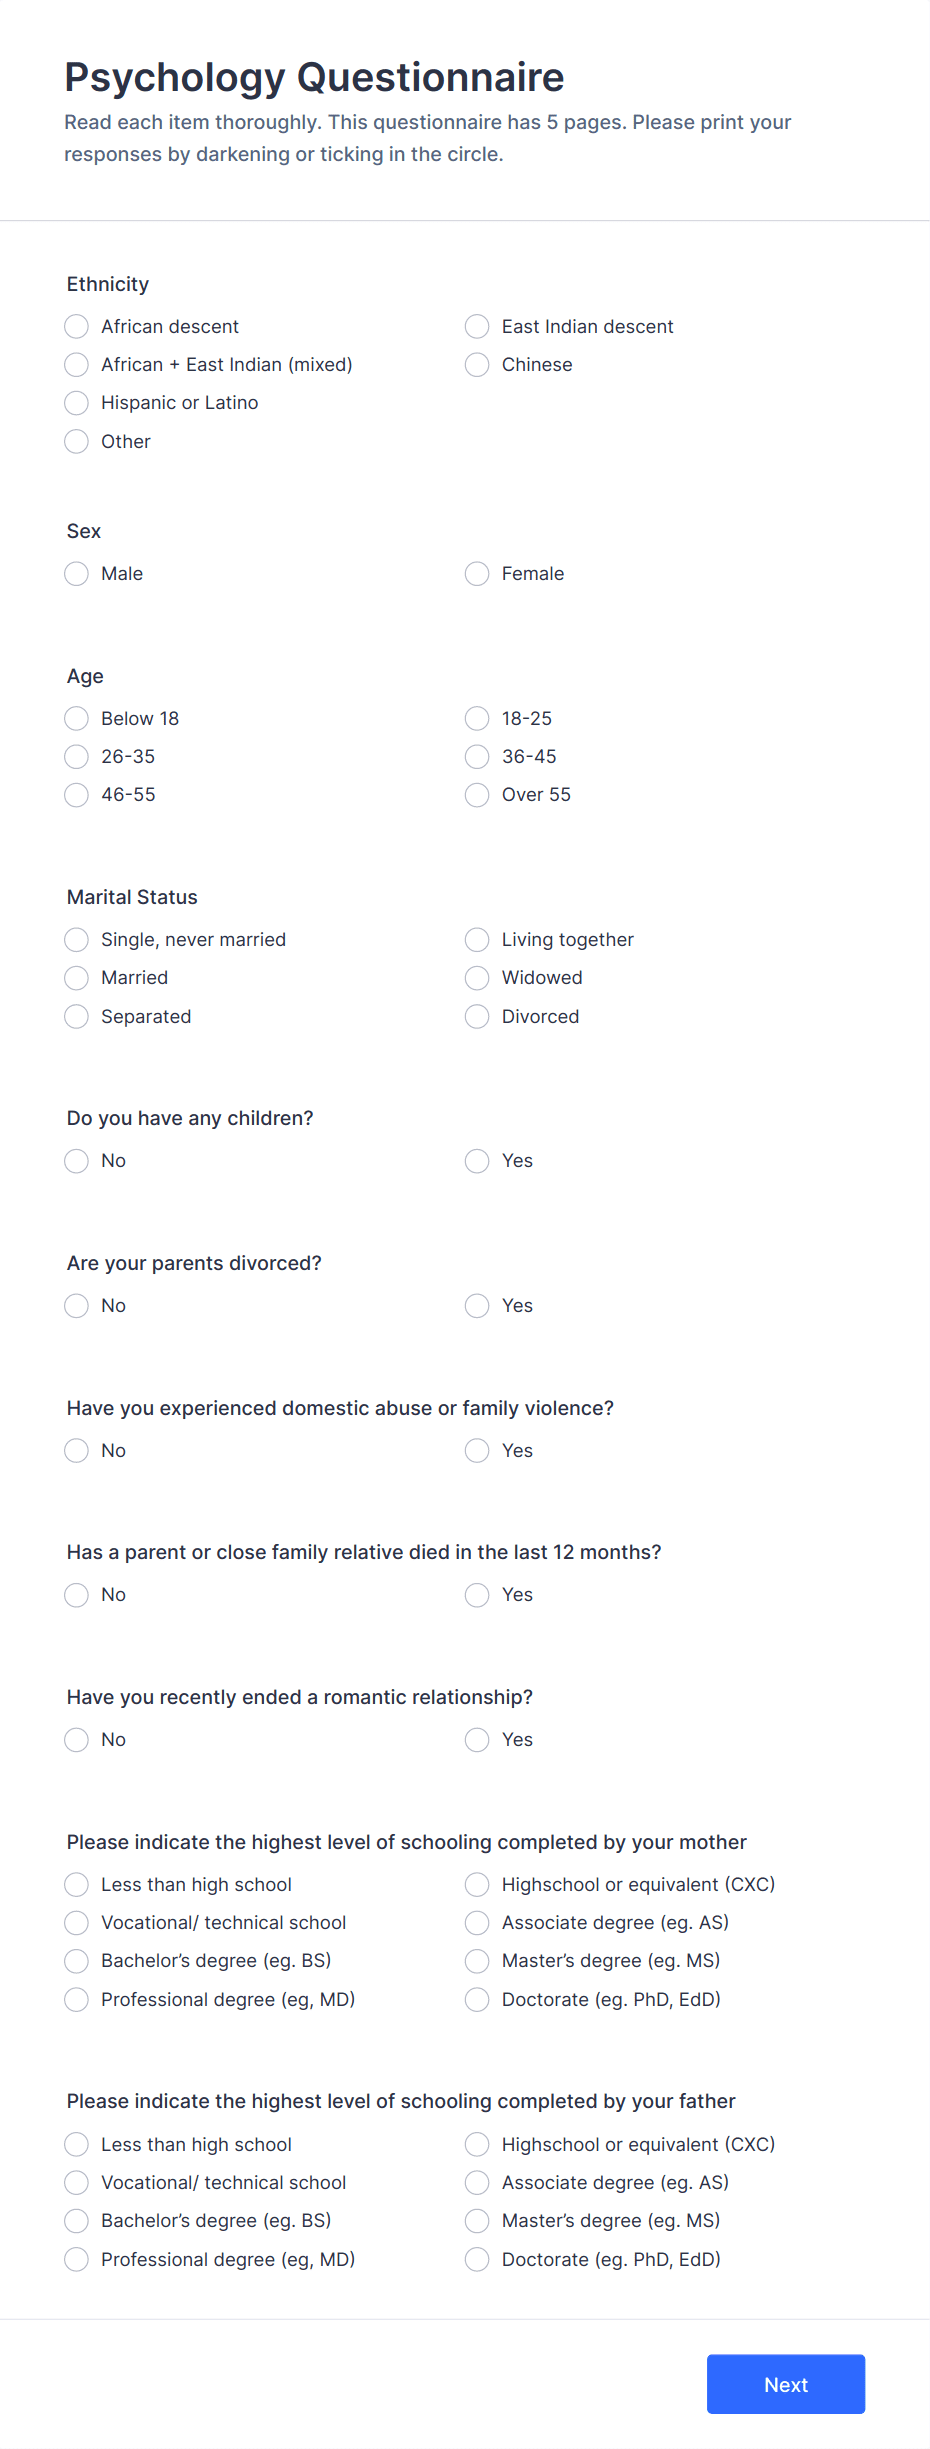Select Less than high school for father
This screenshot has width=930, height=2449.
[76, 2144]
